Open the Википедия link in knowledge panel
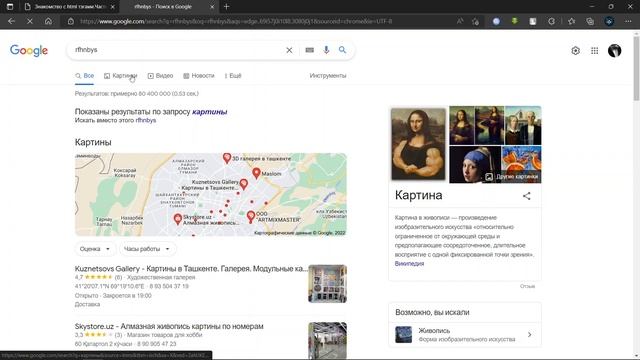Screen dimensions: 640x360 (x=409, y=264)
